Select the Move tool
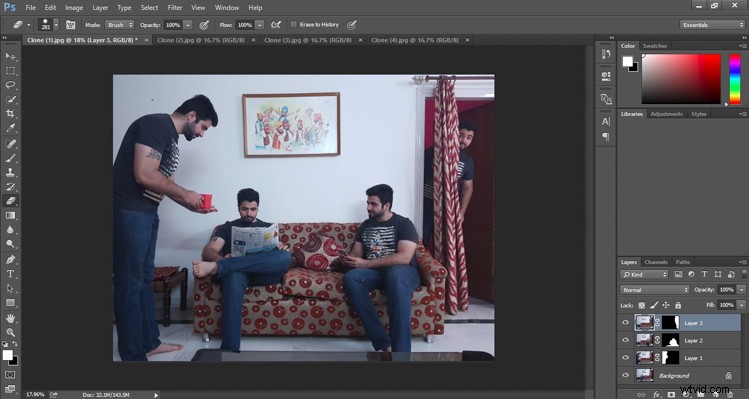Screen dimensions: 749x399 point(10,56)
